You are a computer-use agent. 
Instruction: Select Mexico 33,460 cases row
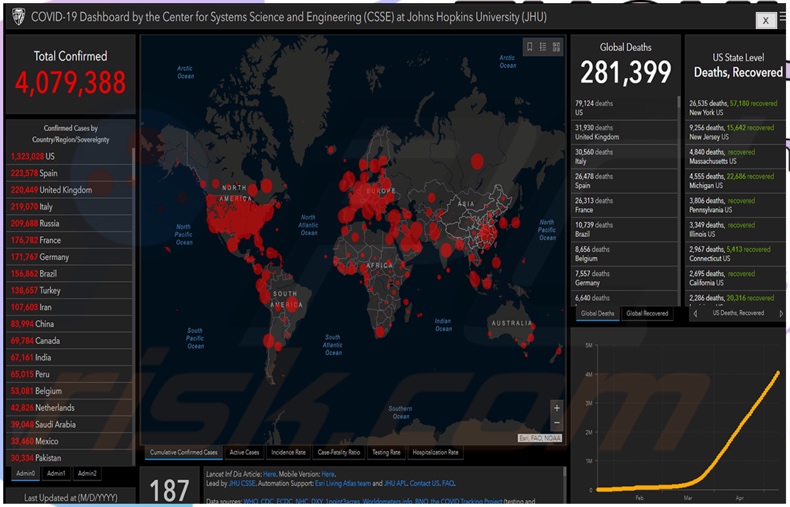tap(70, 441)
